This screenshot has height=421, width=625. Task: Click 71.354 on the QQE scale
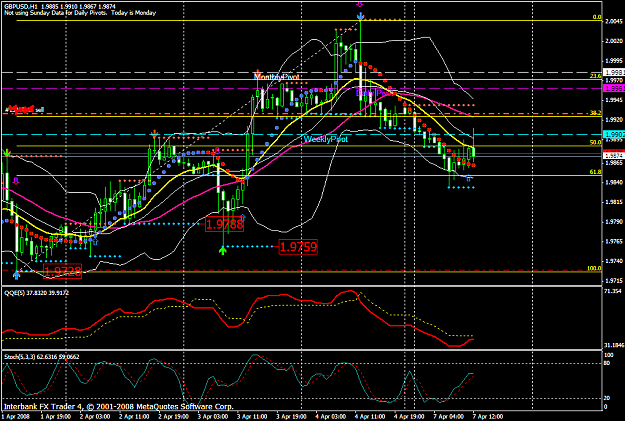[613, 291]
